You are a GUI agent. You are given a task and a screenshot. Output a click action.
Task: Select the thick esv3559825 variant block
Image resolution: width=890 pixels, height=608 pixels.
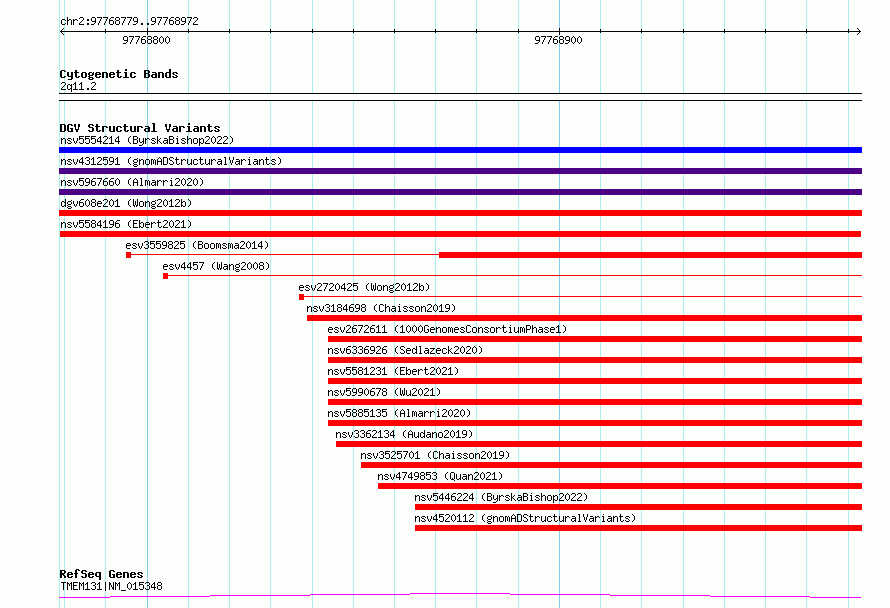tap(650, 255)
